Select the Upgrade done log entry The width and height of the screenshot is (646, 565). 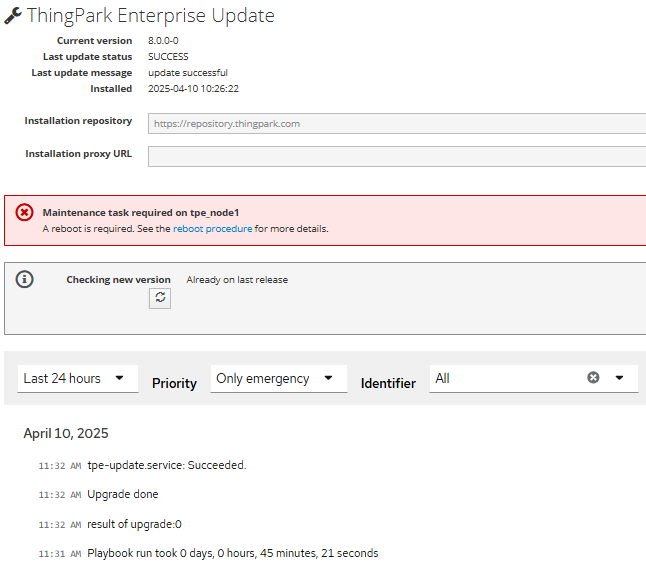(x=123, y=494)
